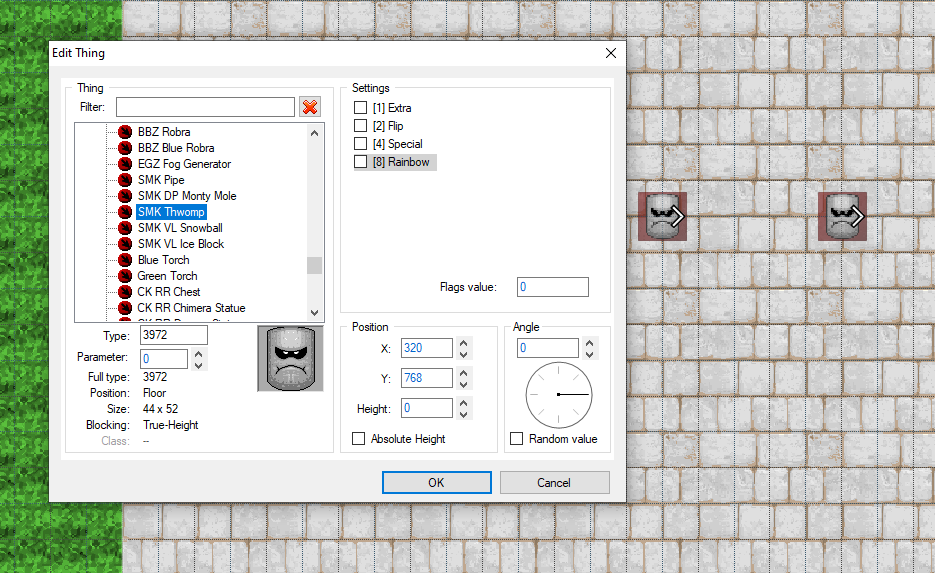Viewport: 935px width, 573px height.
Task: Click the red icon beside Green Torch
Action: pyautogui.click(x=125, y=276)
